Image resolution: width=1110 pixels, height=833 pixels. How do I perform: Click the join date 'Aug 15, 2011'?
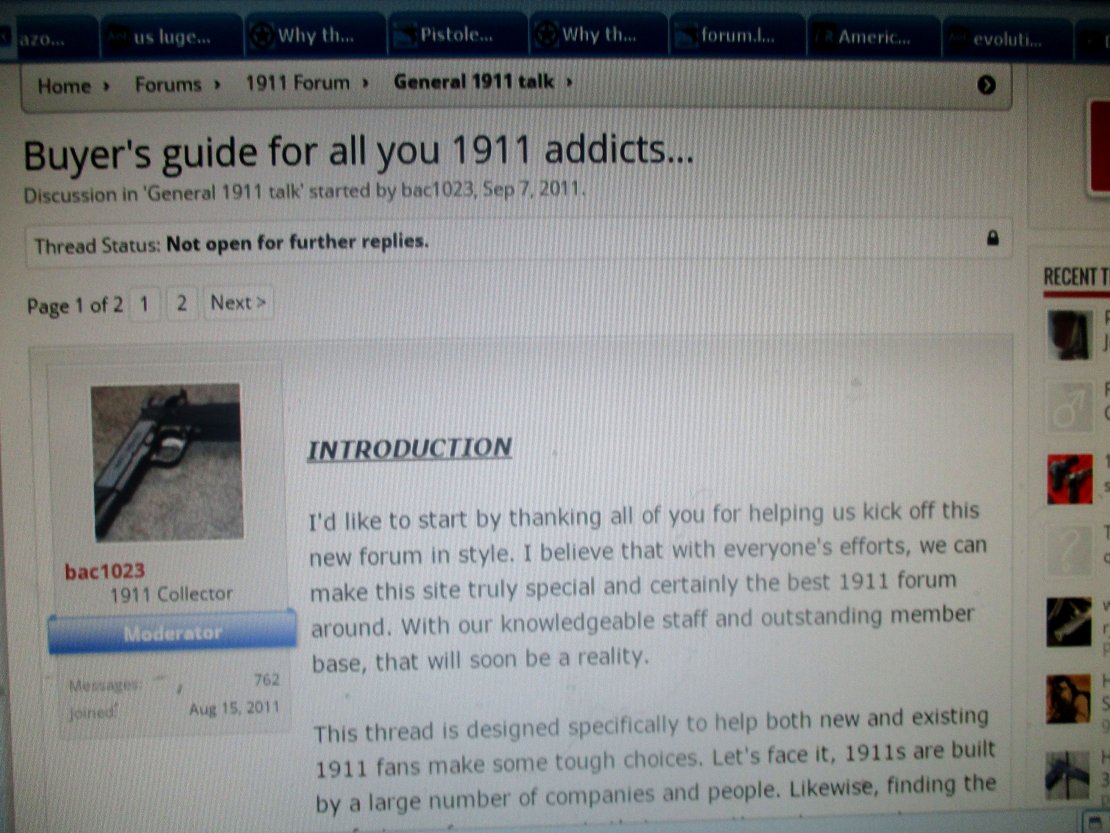pos(234,708)
